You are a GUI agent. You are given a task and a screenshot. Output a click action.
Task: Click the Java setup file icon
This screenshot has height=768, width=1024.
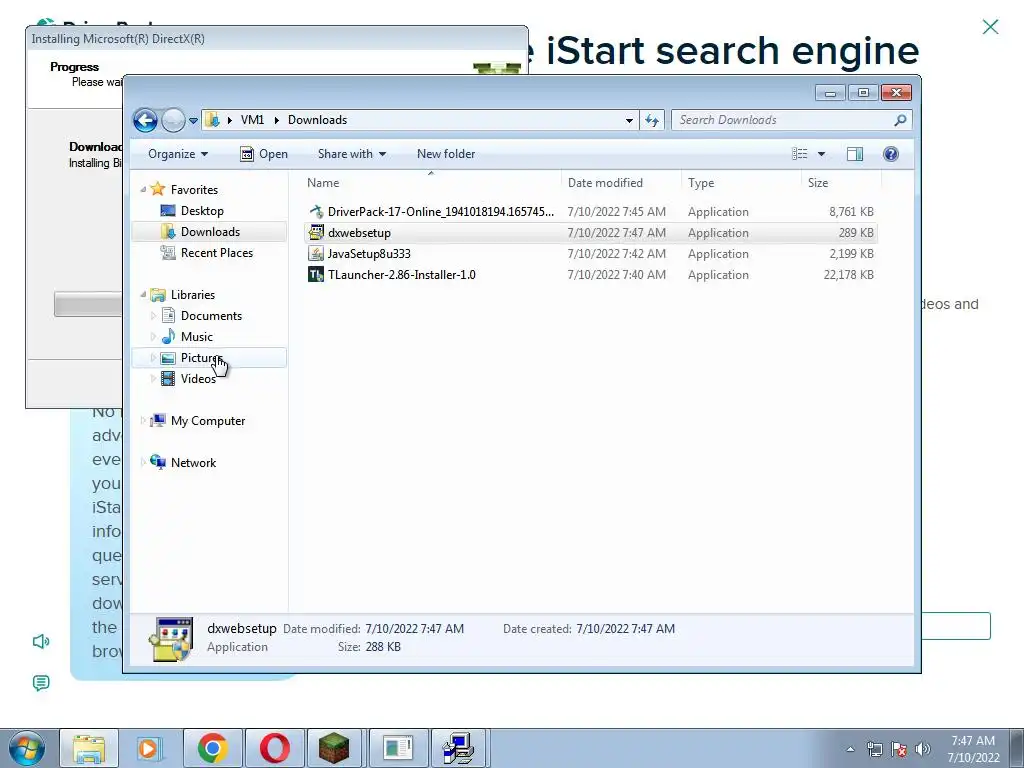(x=316, y=253)
